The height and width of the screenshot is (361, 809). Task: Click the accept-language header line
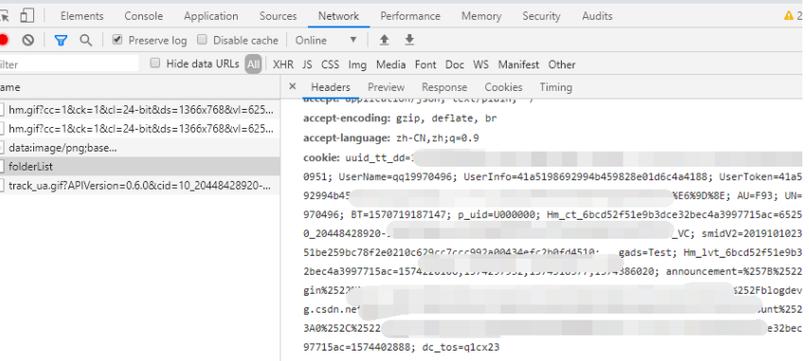391,138
